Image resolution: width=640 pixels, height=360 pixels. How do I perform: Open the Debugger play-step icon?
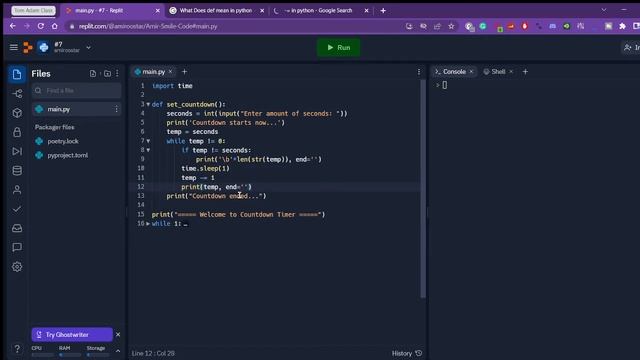point(17,151)
